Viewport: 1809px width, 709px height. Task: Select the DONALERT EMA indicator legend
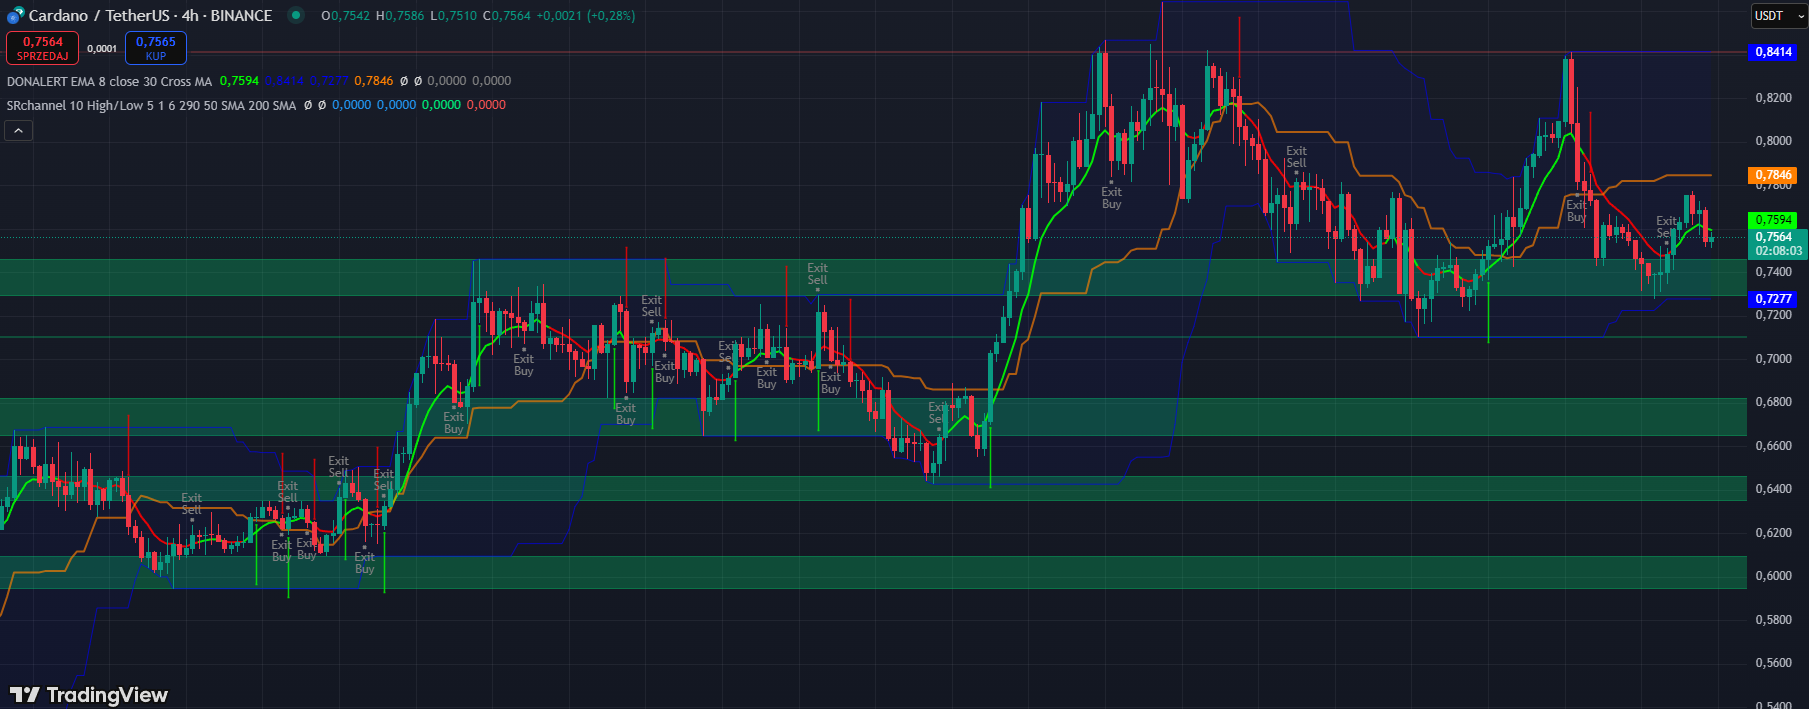(x=109, y=81)
